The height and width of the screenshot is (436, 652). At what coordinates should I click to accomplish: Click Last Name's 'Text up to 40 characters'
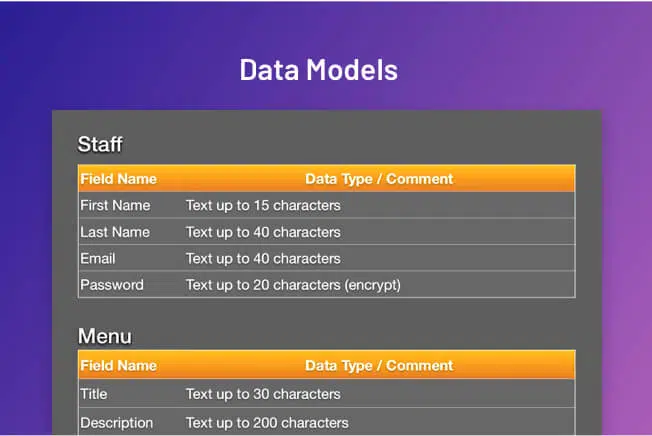[263, 232]
